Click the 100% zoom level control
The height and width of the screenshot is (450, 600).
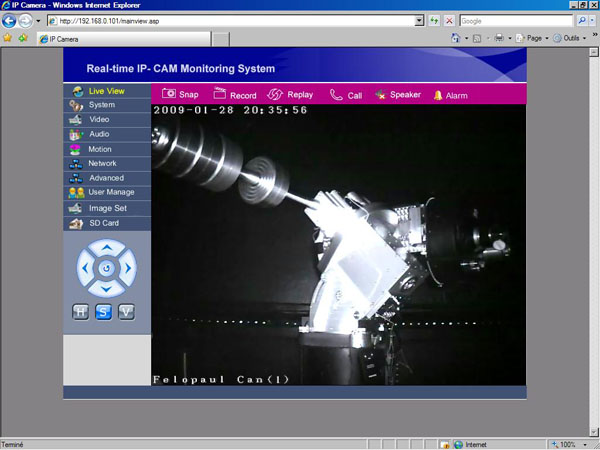click(x=567, y=444)
